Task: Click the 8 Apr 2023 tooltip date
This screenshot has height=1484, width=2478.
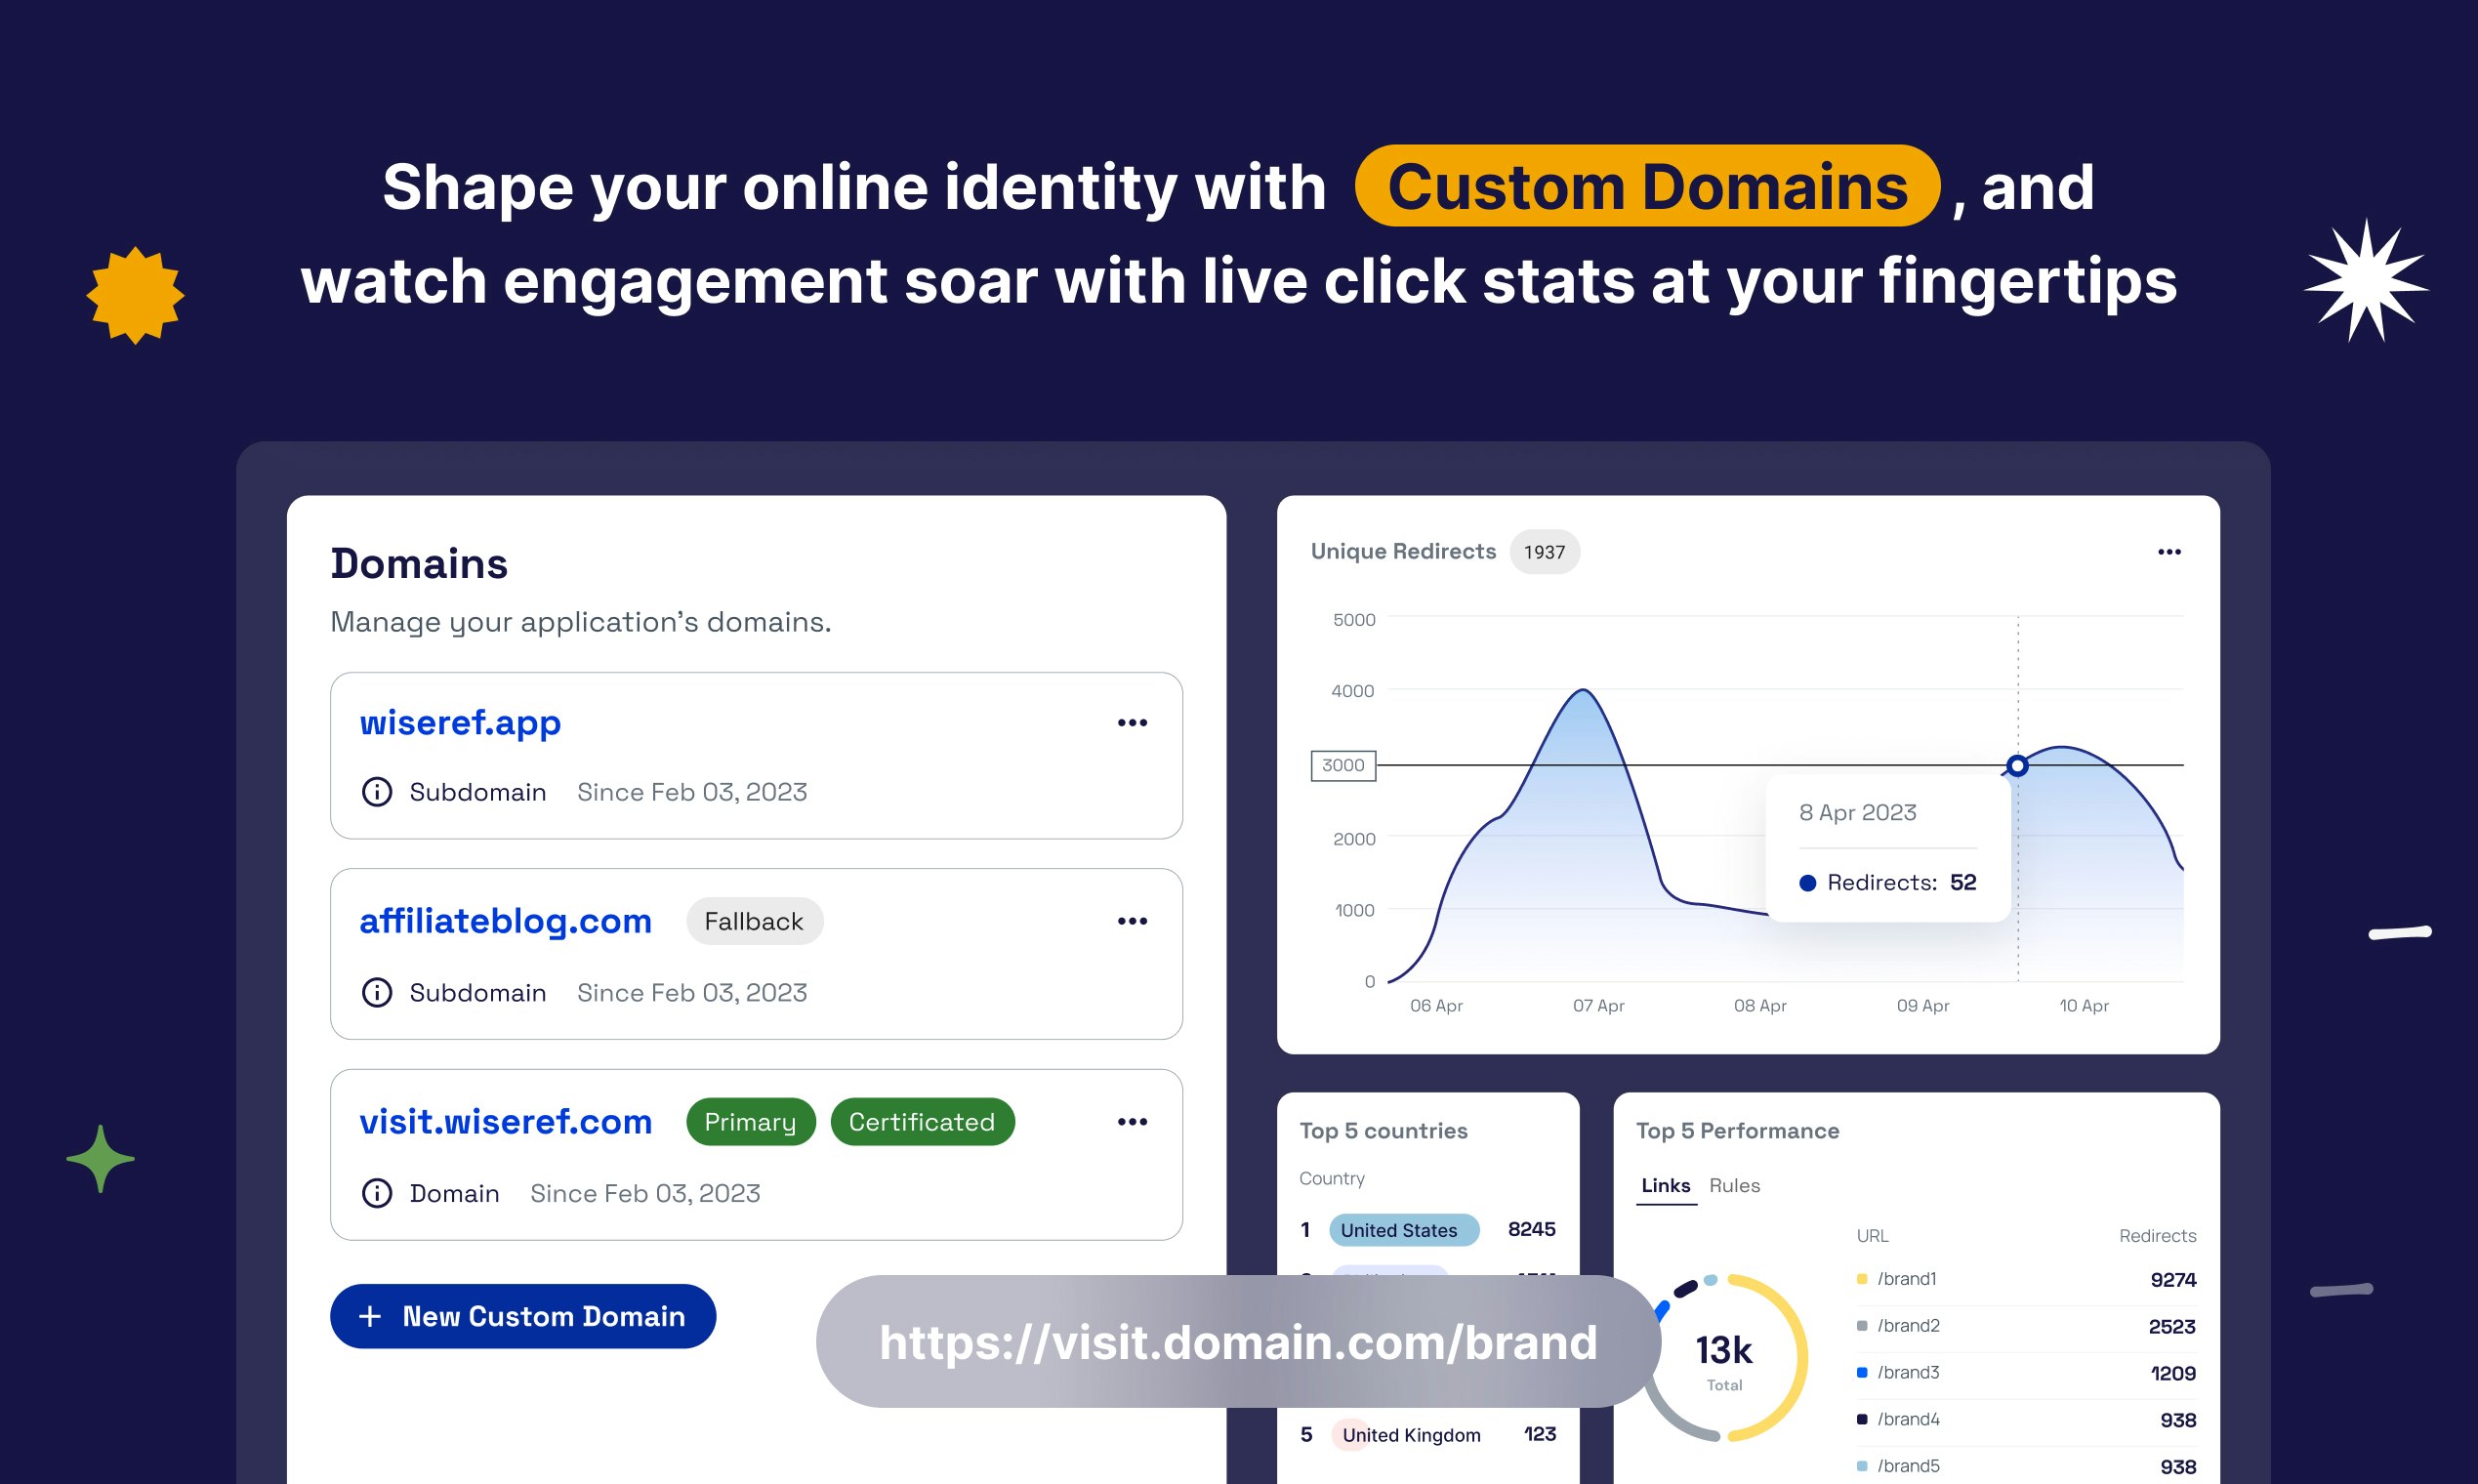Action: click(x=1857, y=812)
